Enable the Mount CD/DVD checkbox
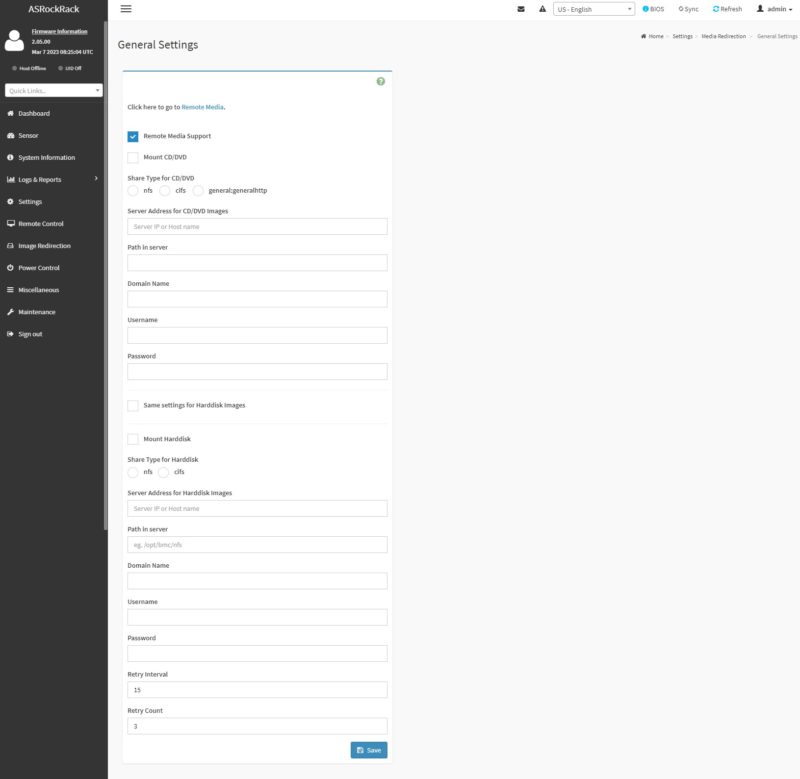The image size is (800, 779). pyautogui.click(x=133, y=158)
